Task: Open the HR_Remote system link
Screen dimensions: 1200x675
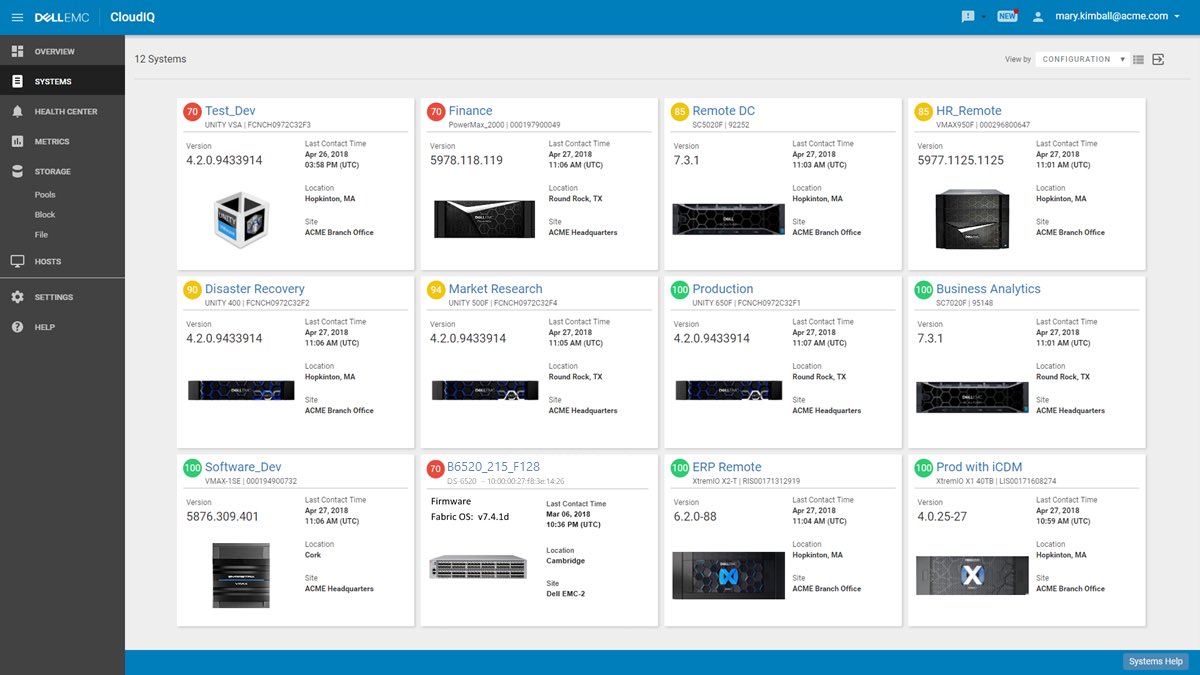Action: [x=968, y=111]
